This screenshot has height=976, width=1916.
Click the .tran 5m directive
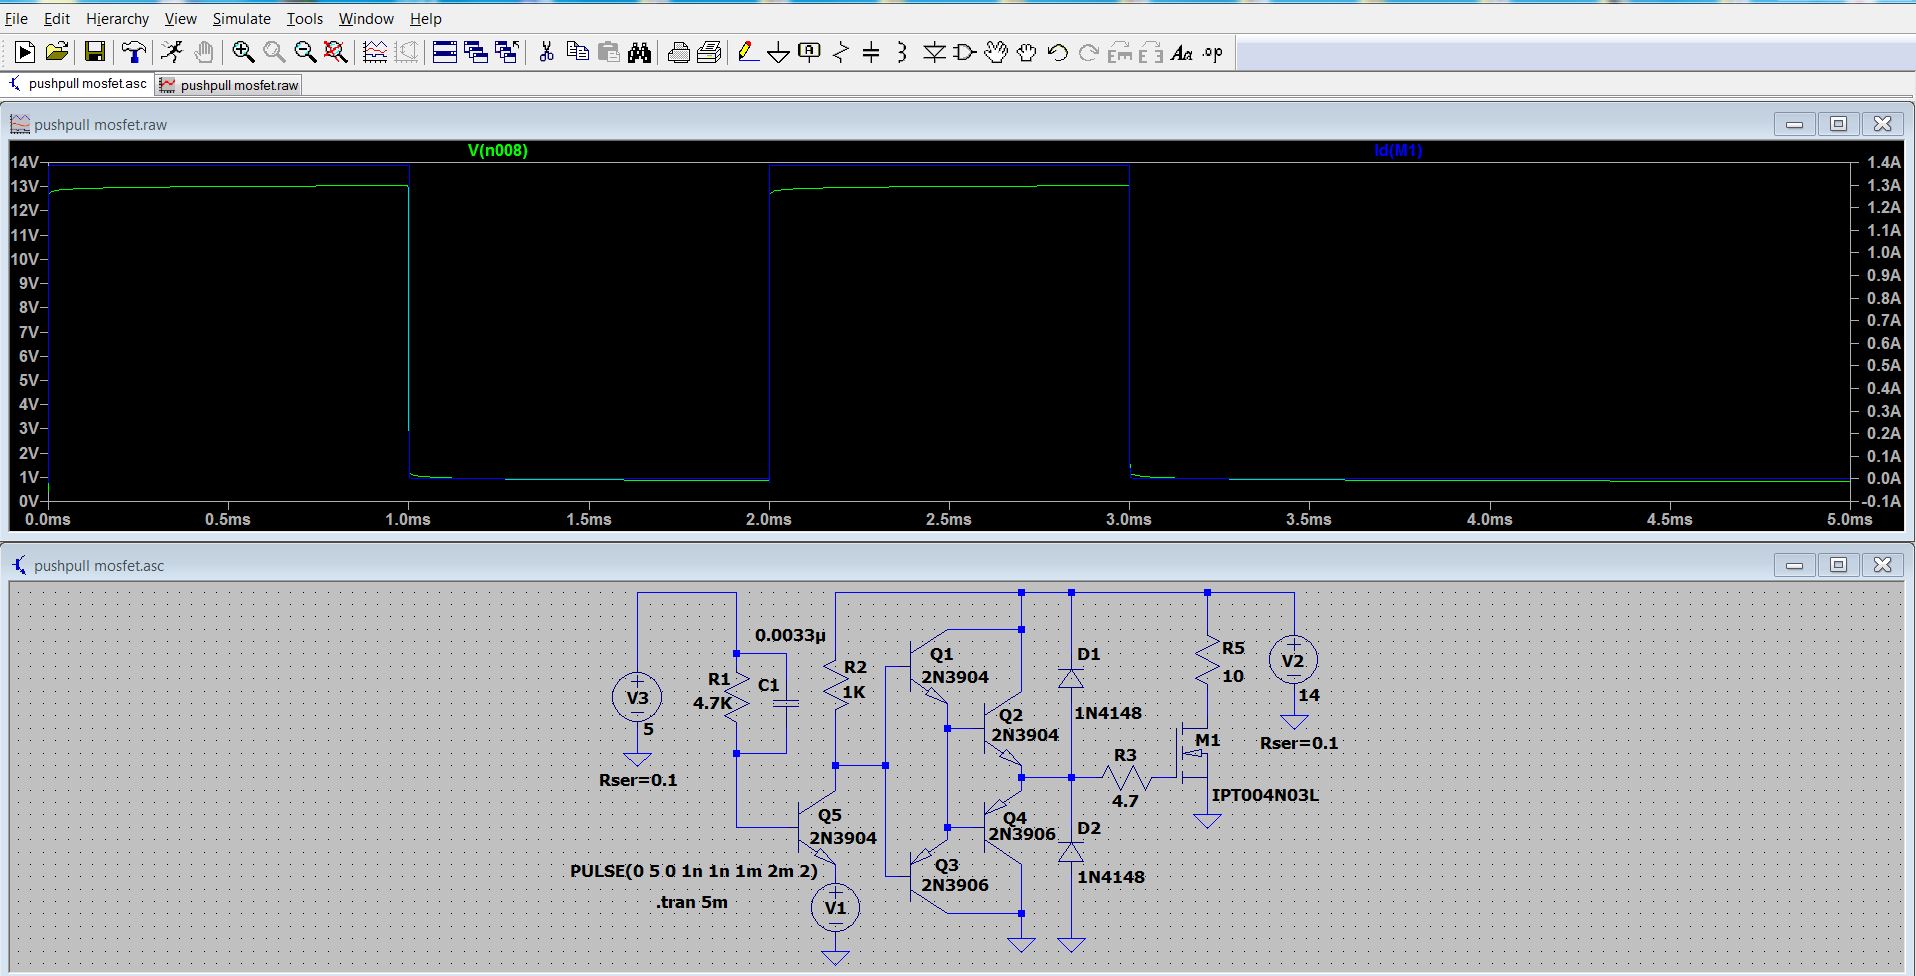point(692,902)
